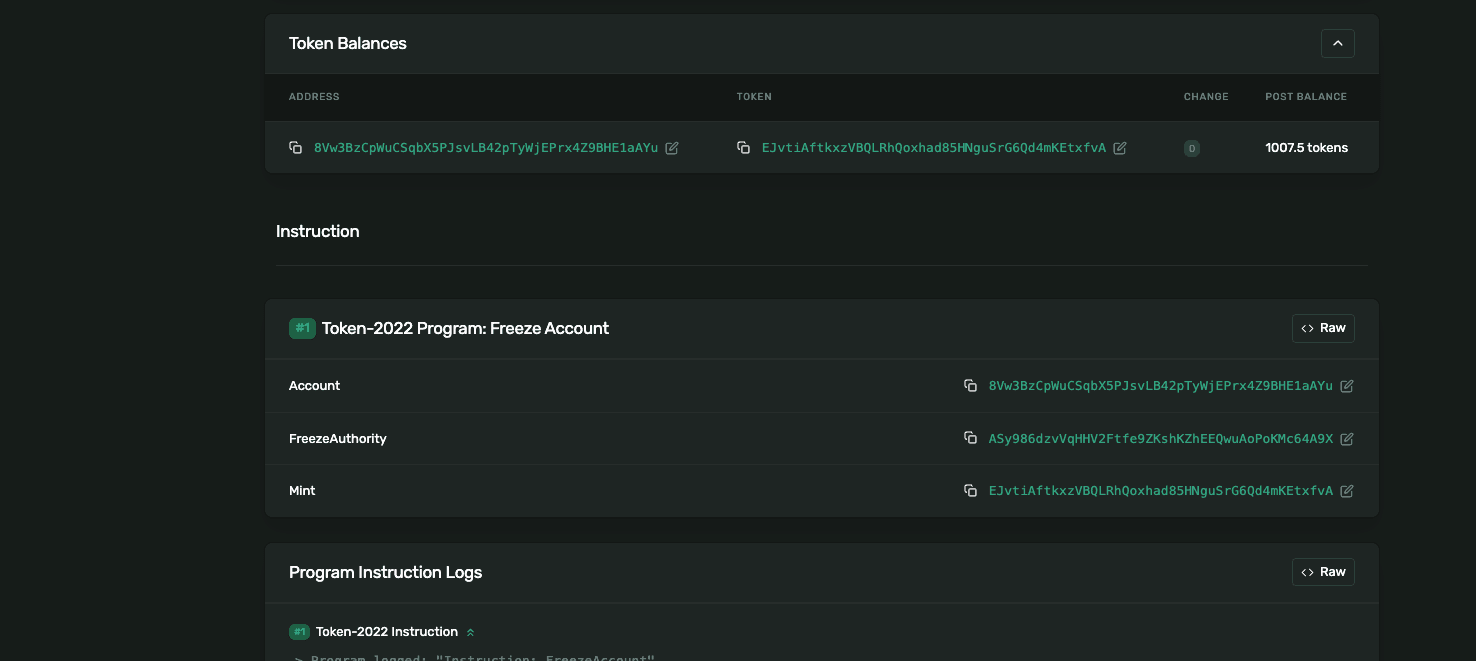Click the #1 badge in Freeze Account header
Image resolution: width=1476 pixels, height=661 pixels.
(302, 328)
